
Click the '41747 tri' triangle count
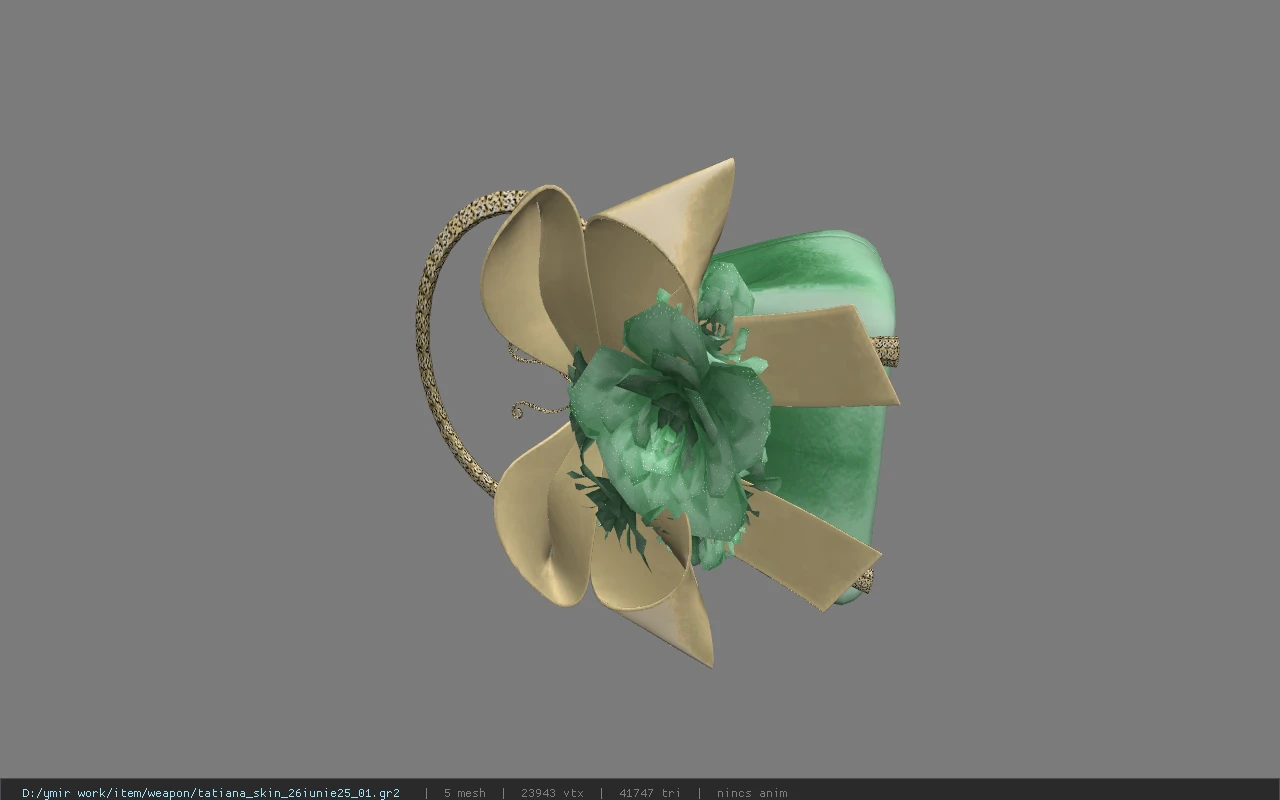coord(650,793)
